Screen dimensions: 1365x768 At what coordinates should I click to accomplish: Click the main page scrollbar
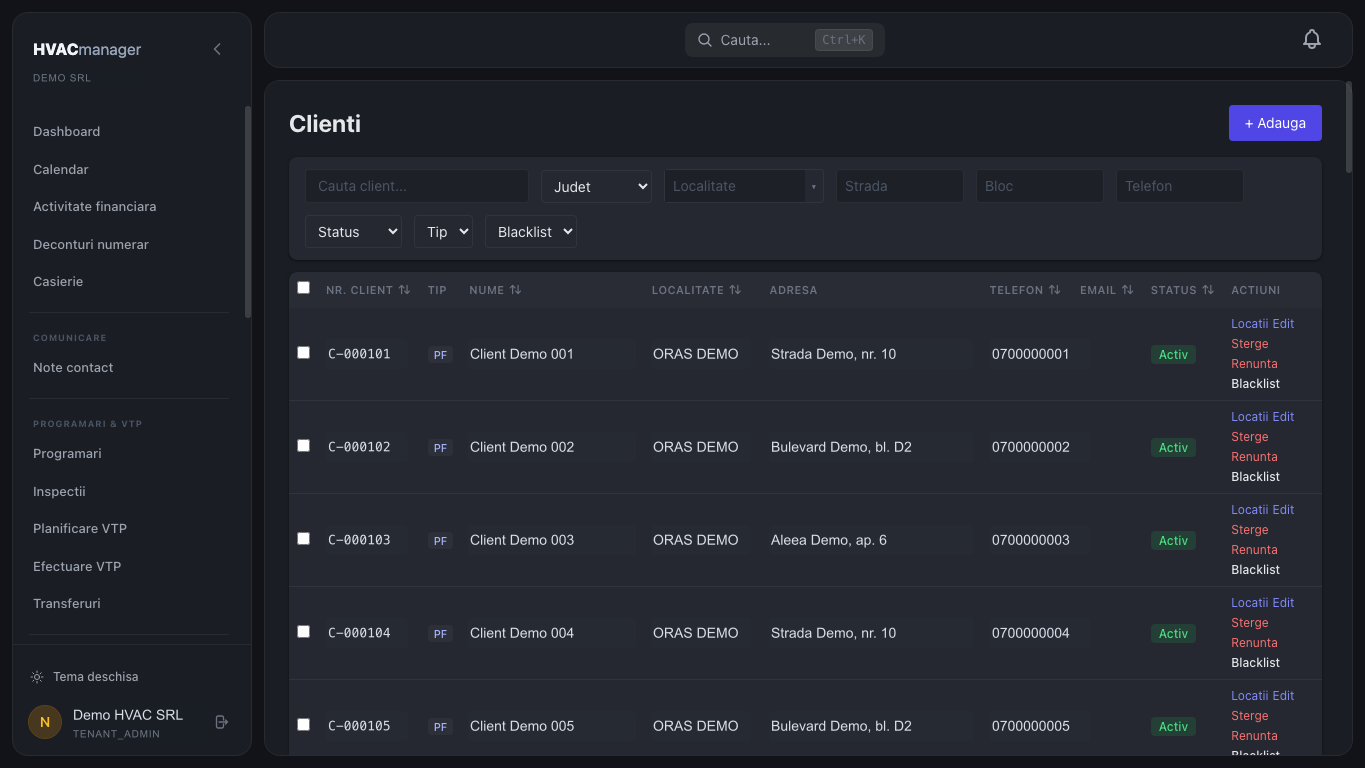(1349, 127)
